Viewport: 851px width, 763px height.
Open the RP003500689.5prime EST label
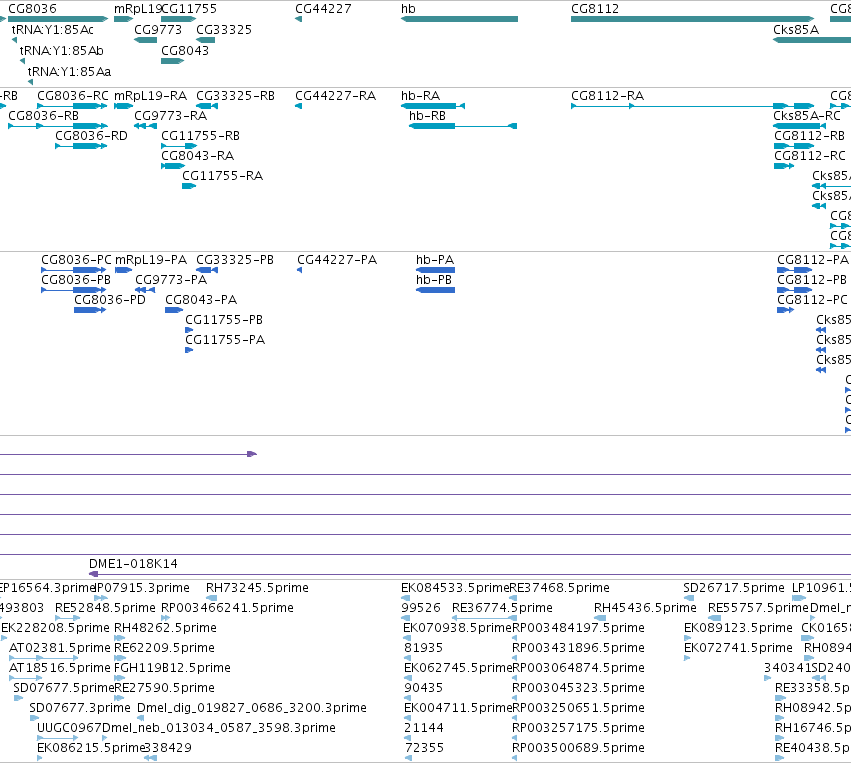[579, 749]
